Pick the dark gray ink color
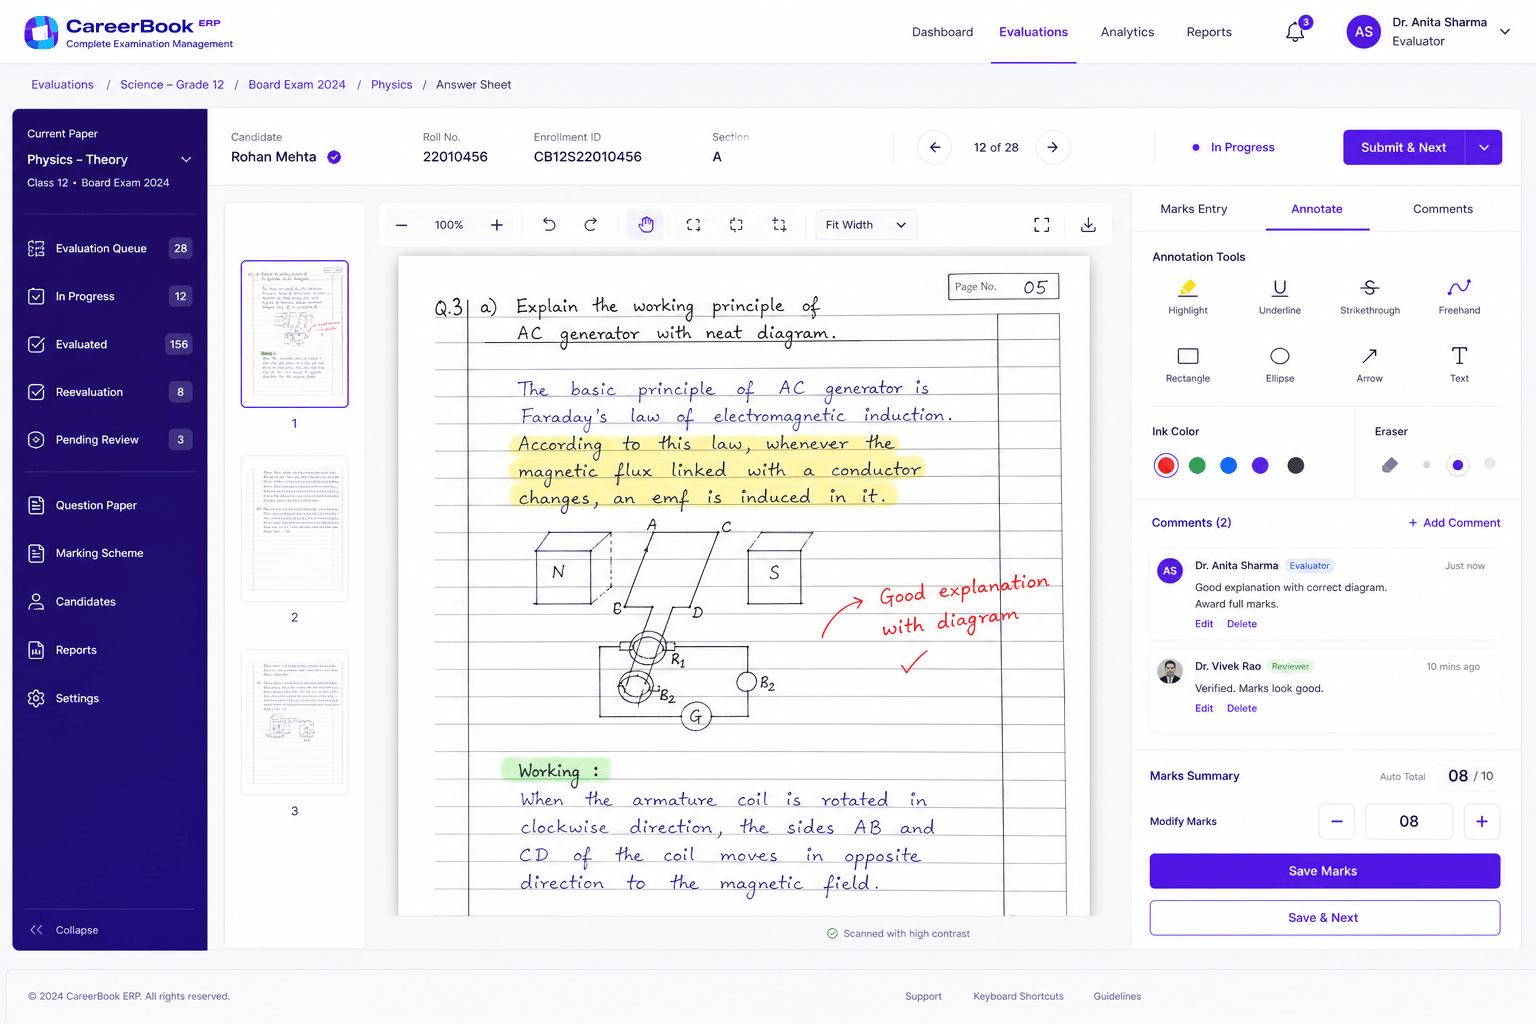This screenshot has width=1536, height=1024. tap(1295, 465)
